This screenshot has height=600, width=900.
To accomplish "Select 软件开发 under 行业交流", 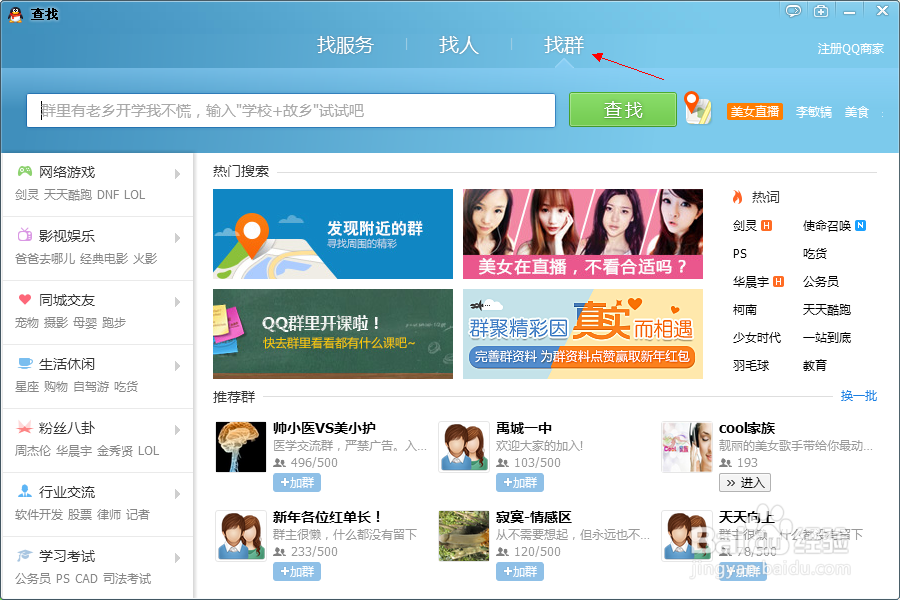I will click(x=39, y=514).
